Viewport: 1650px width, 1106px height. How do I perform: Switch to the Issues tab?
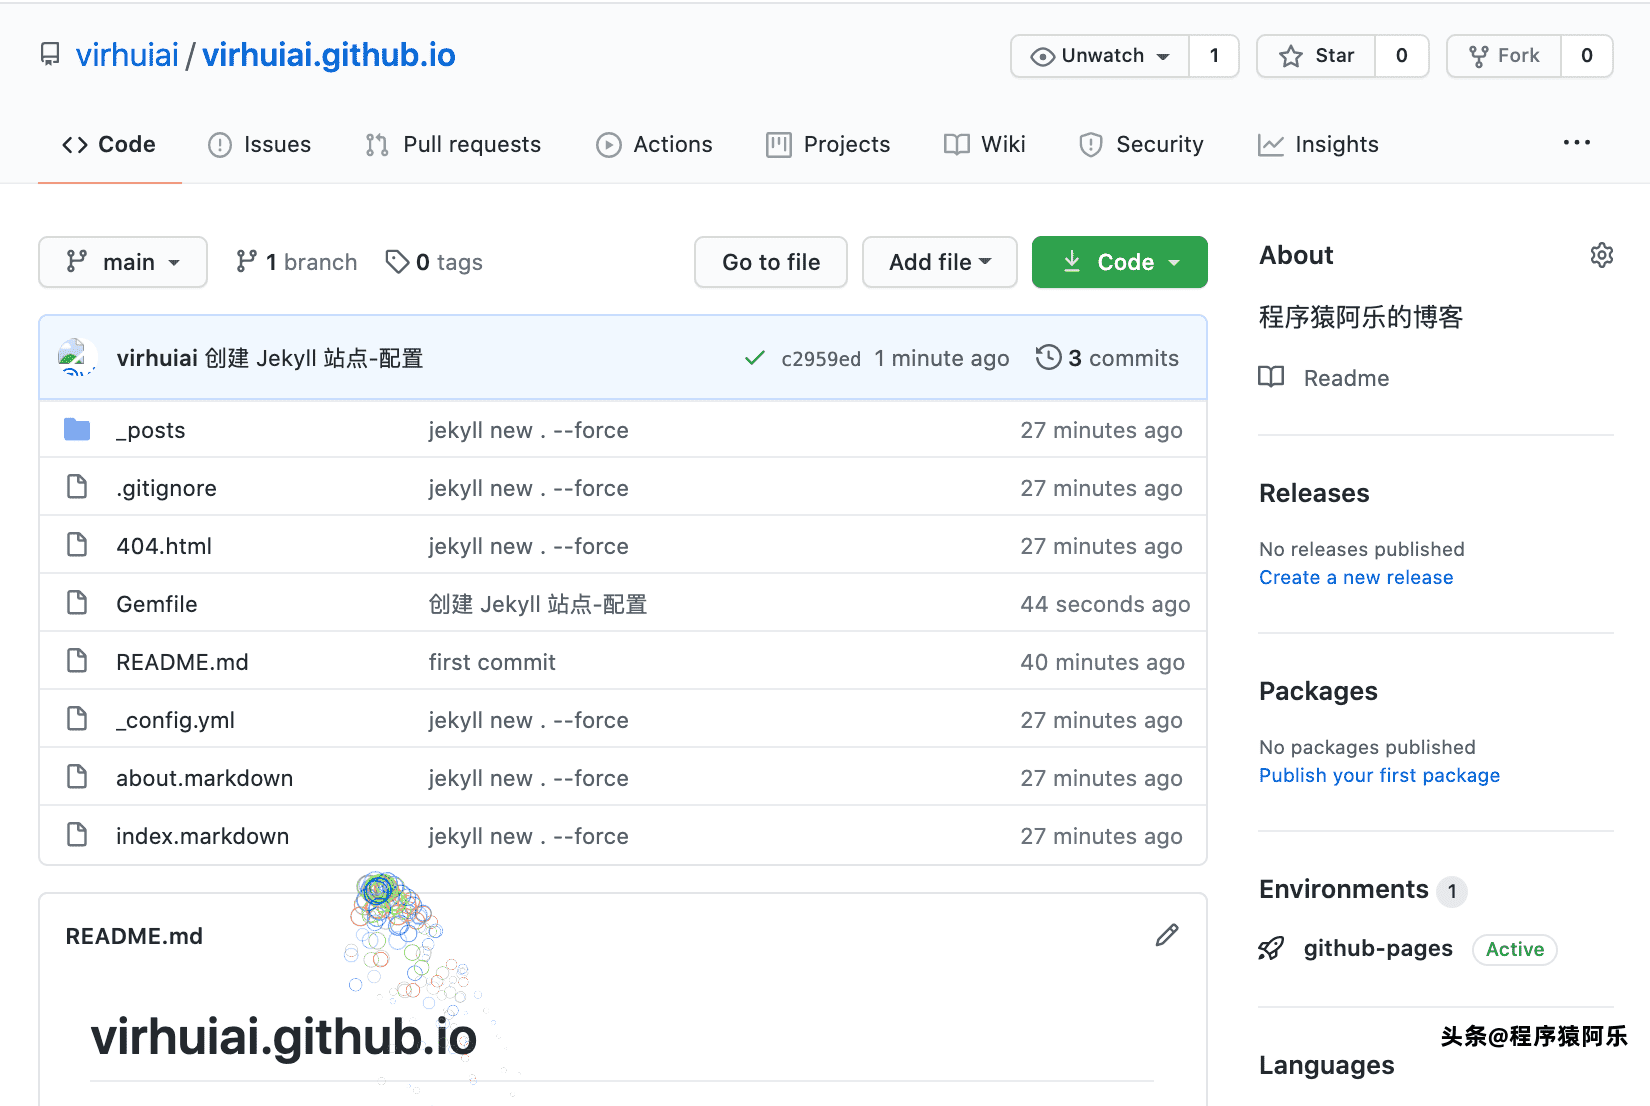click(259, 144)
